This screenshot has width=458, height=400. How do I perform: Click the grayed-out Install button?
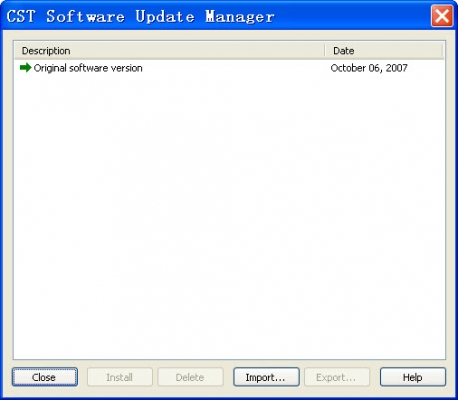(x=120, y=377)
